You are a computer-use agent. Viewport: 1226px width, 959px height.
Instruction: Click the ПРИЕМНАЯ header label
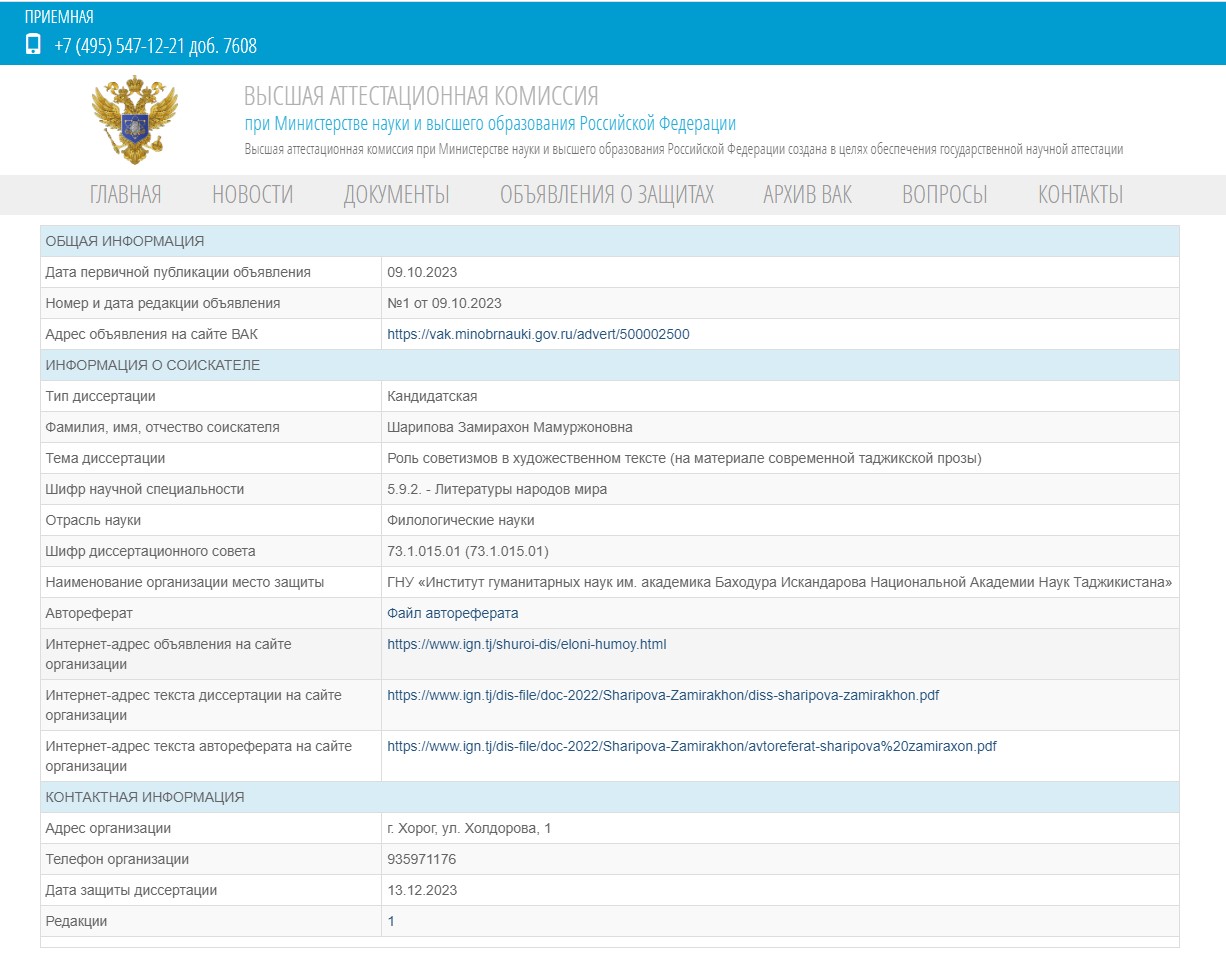click(x=59, y=16)
